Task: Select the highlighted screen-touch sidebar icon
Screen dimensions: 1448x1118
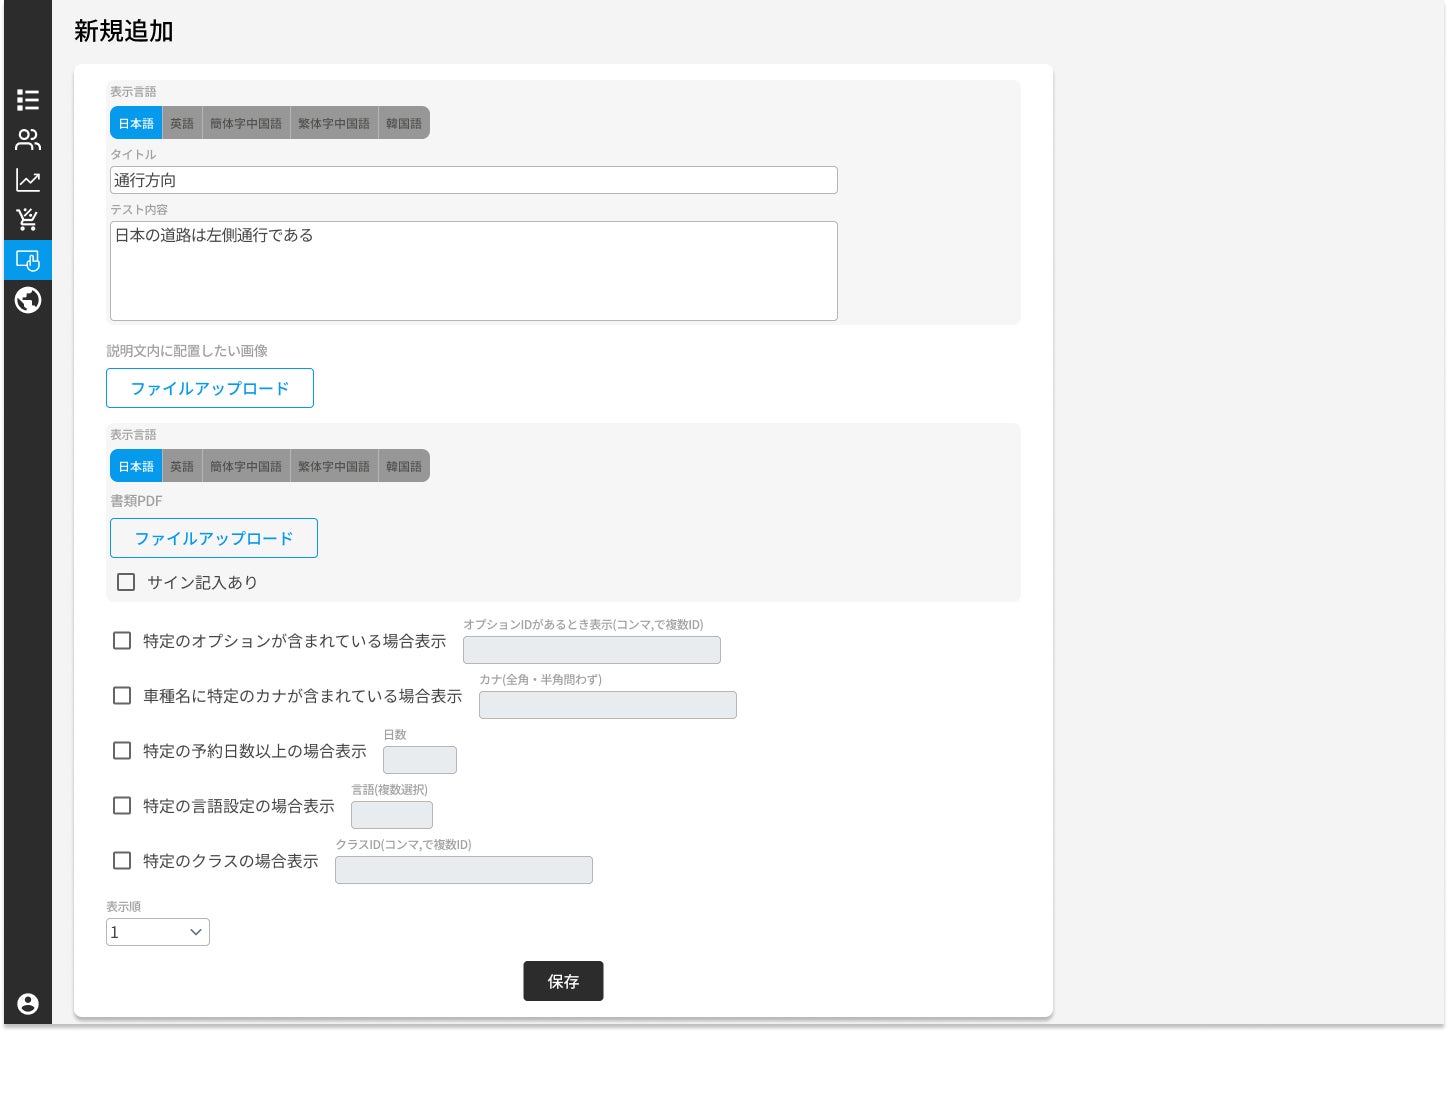Action: [x=28, y=260]
